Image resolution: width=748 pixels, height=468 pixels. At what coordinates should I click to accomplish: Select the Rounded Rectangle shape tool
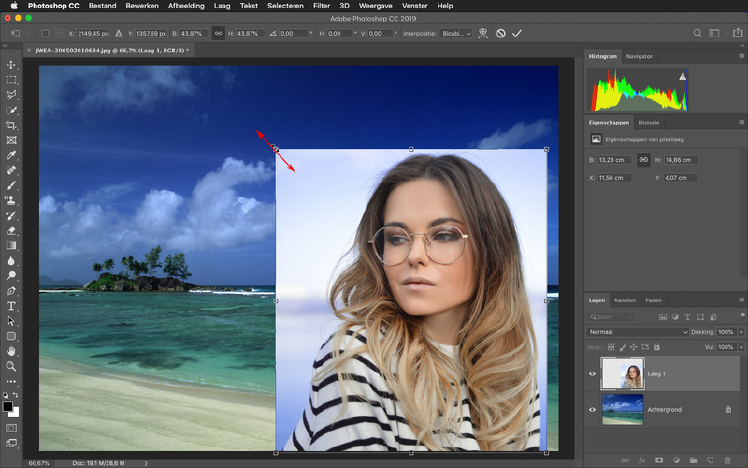11,336
